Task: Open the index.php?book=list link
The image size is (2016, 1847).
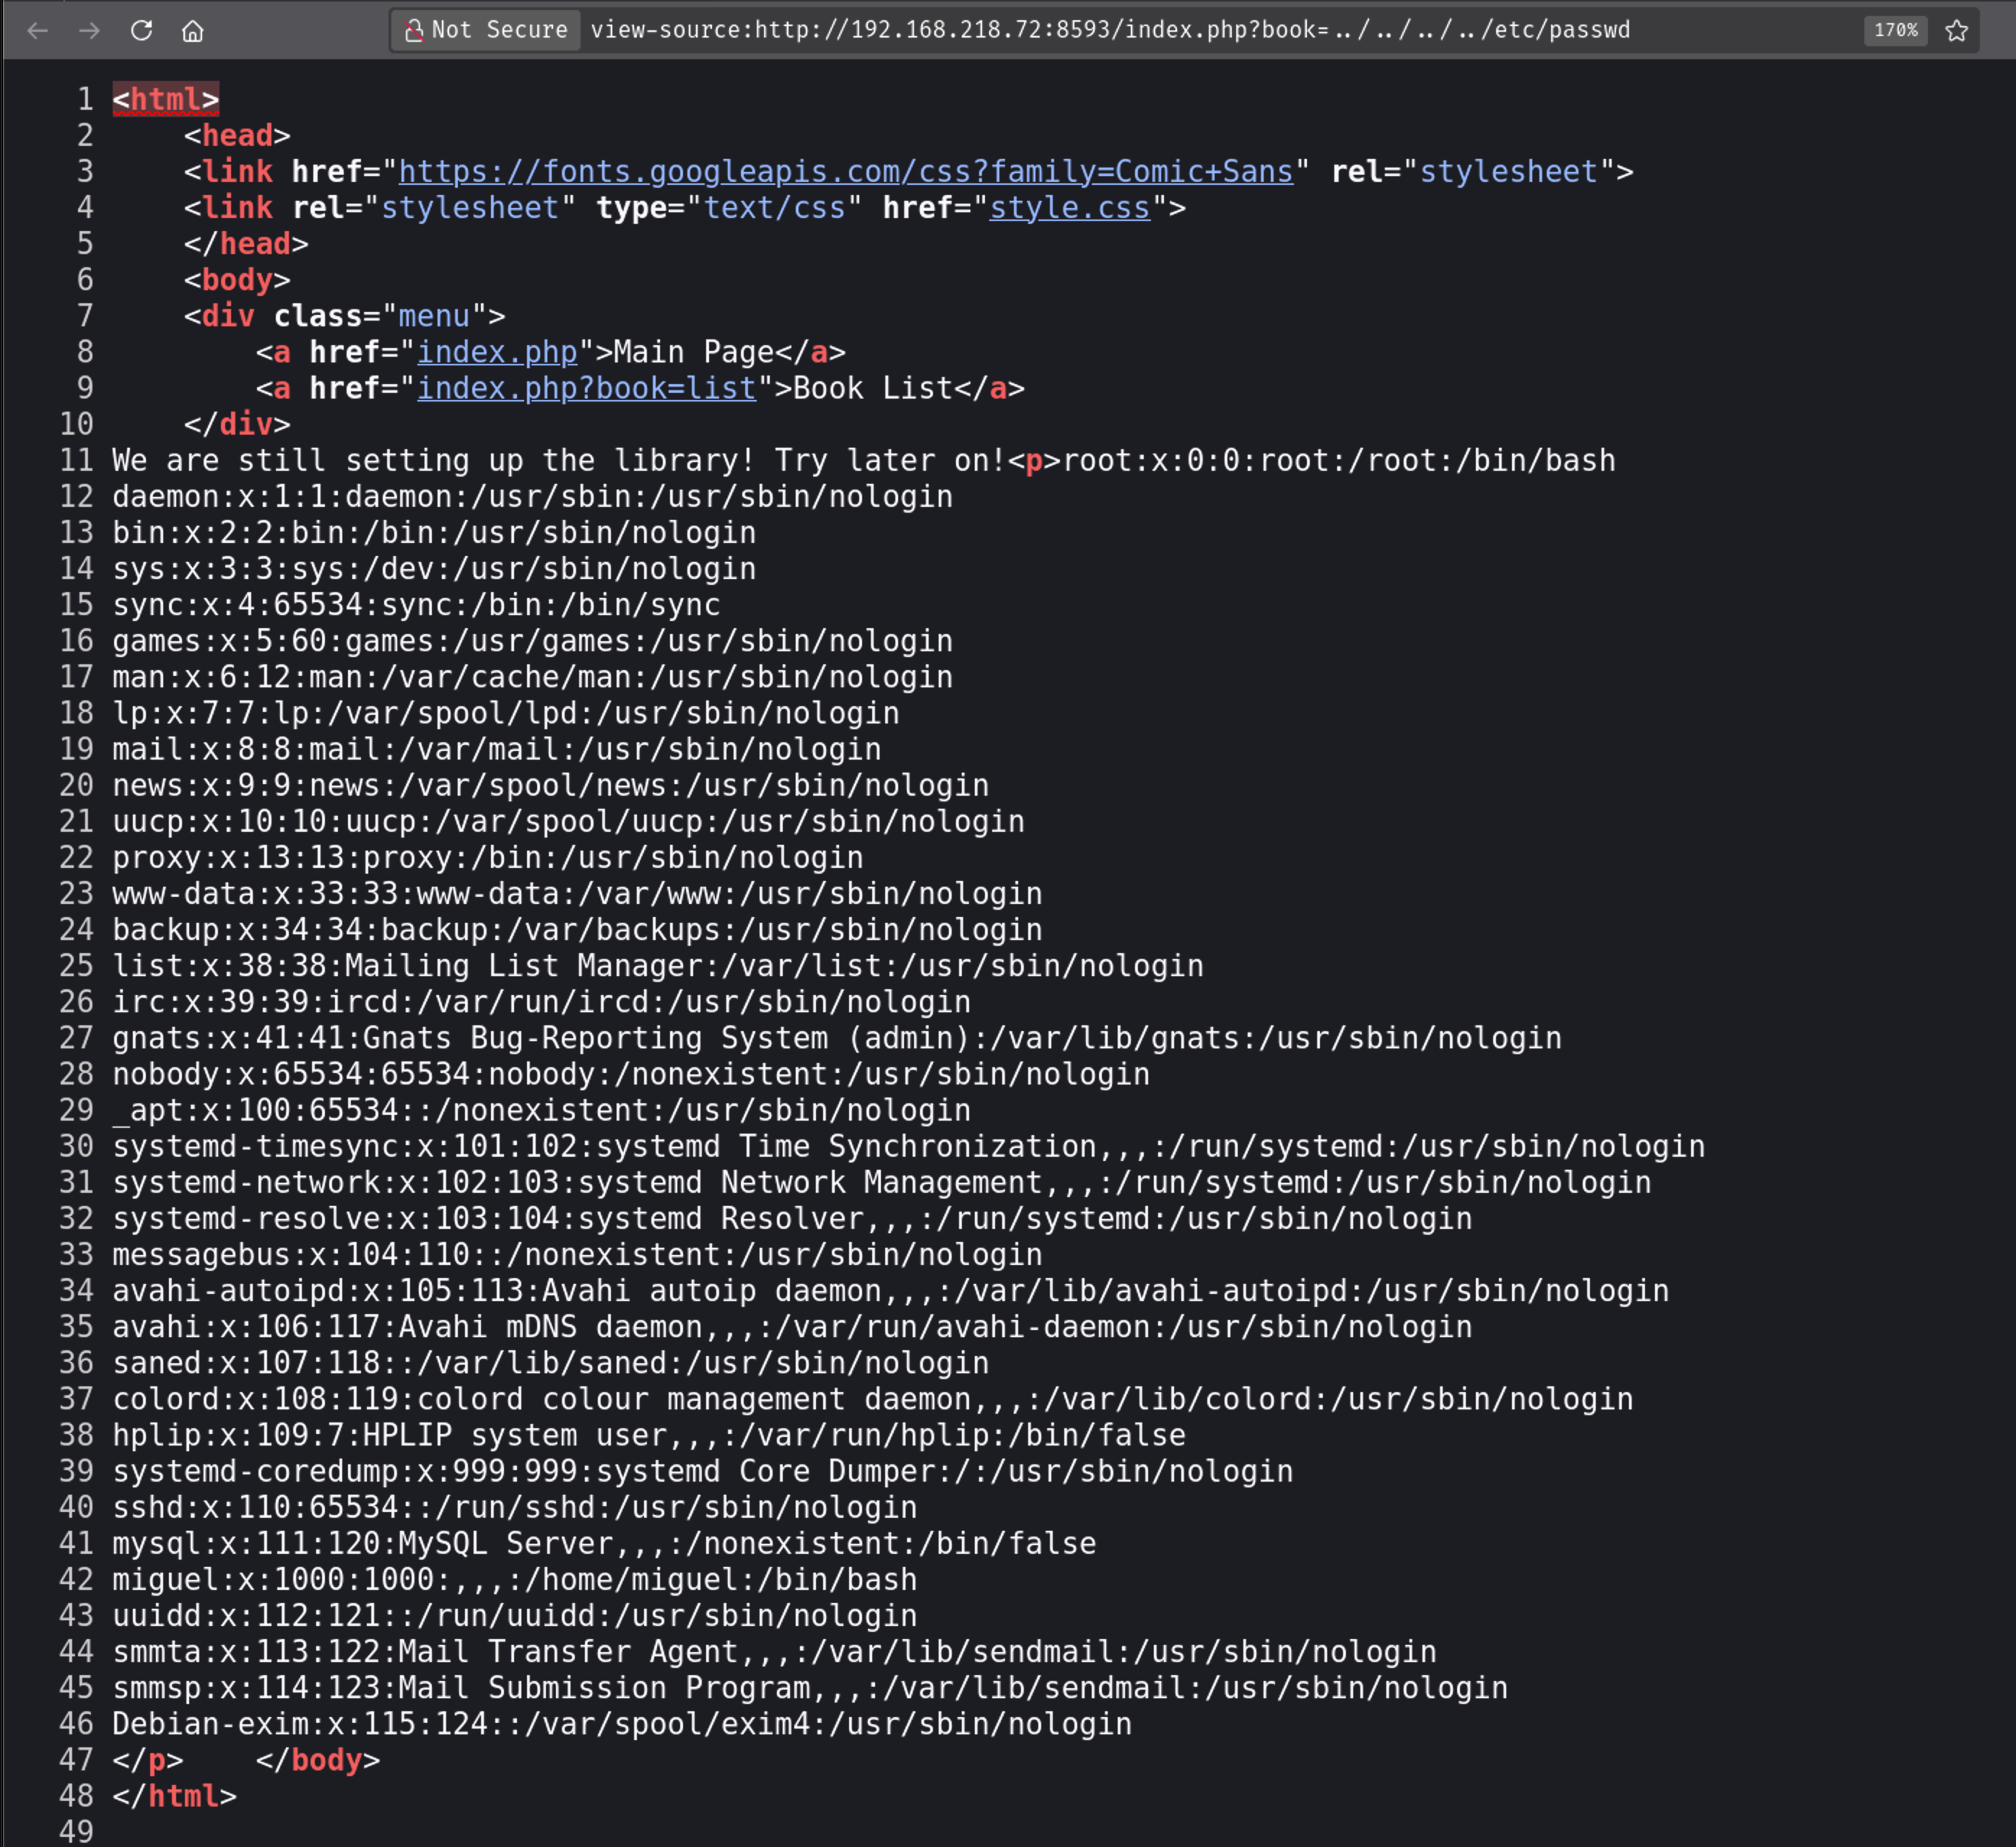Action: [587, 388]
